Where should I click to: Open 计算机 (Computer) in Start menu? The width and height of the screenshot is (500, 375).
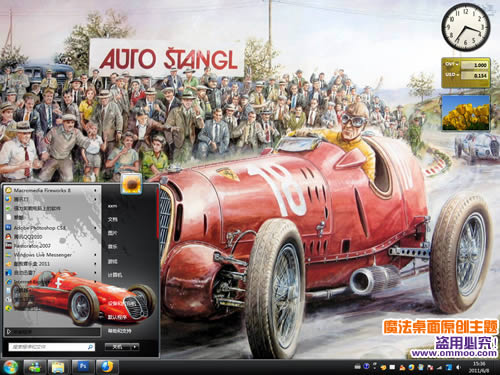tap(115, 275)
